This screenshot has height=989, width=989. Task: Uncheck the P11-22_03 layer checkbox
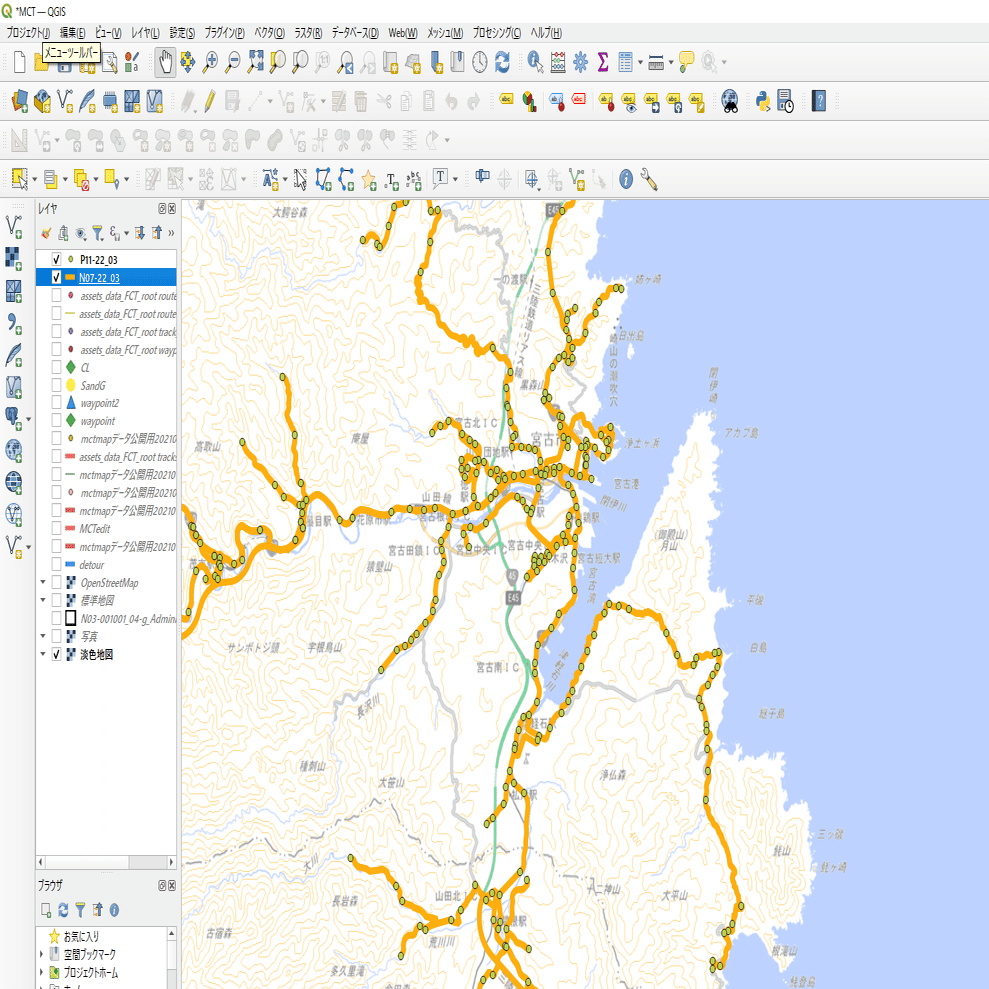pyautogui.click(x=56, y=259)
